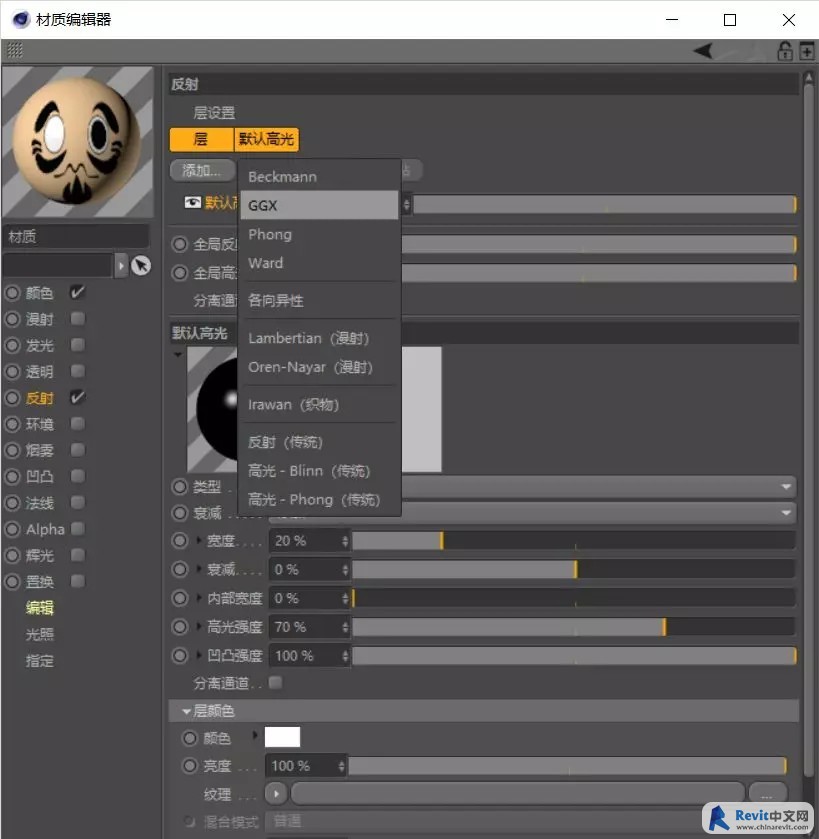Click the Cinema 4D logo in title bar
819x839 pixels.
pos(20,20)
